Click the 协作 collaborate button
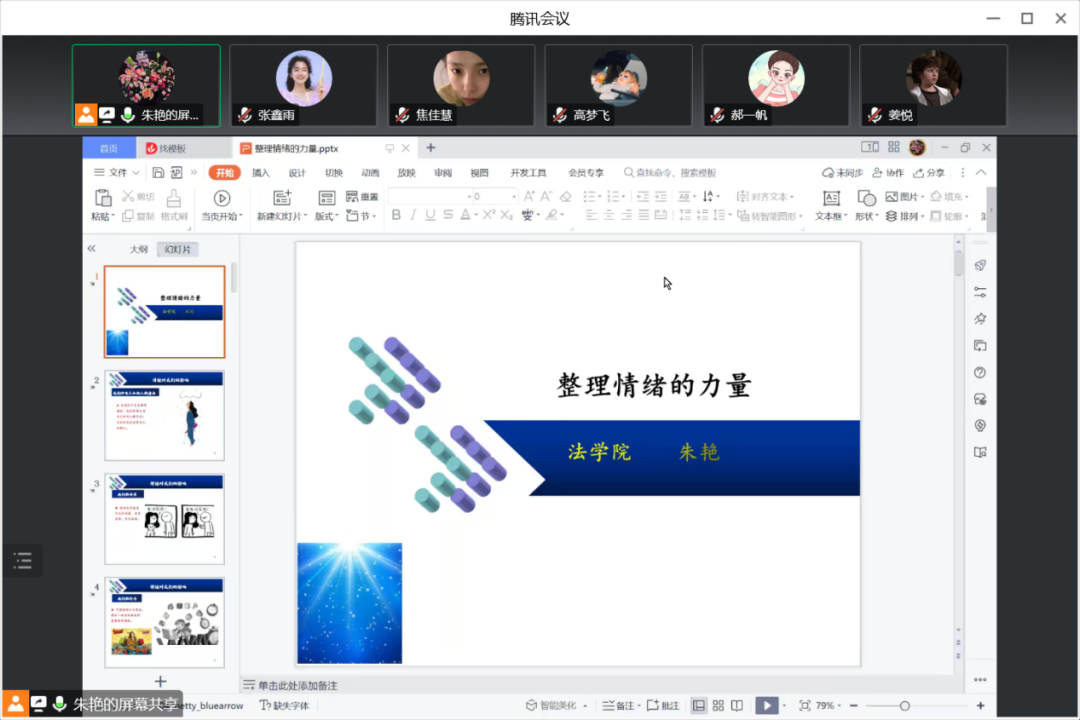 point(888,173)
